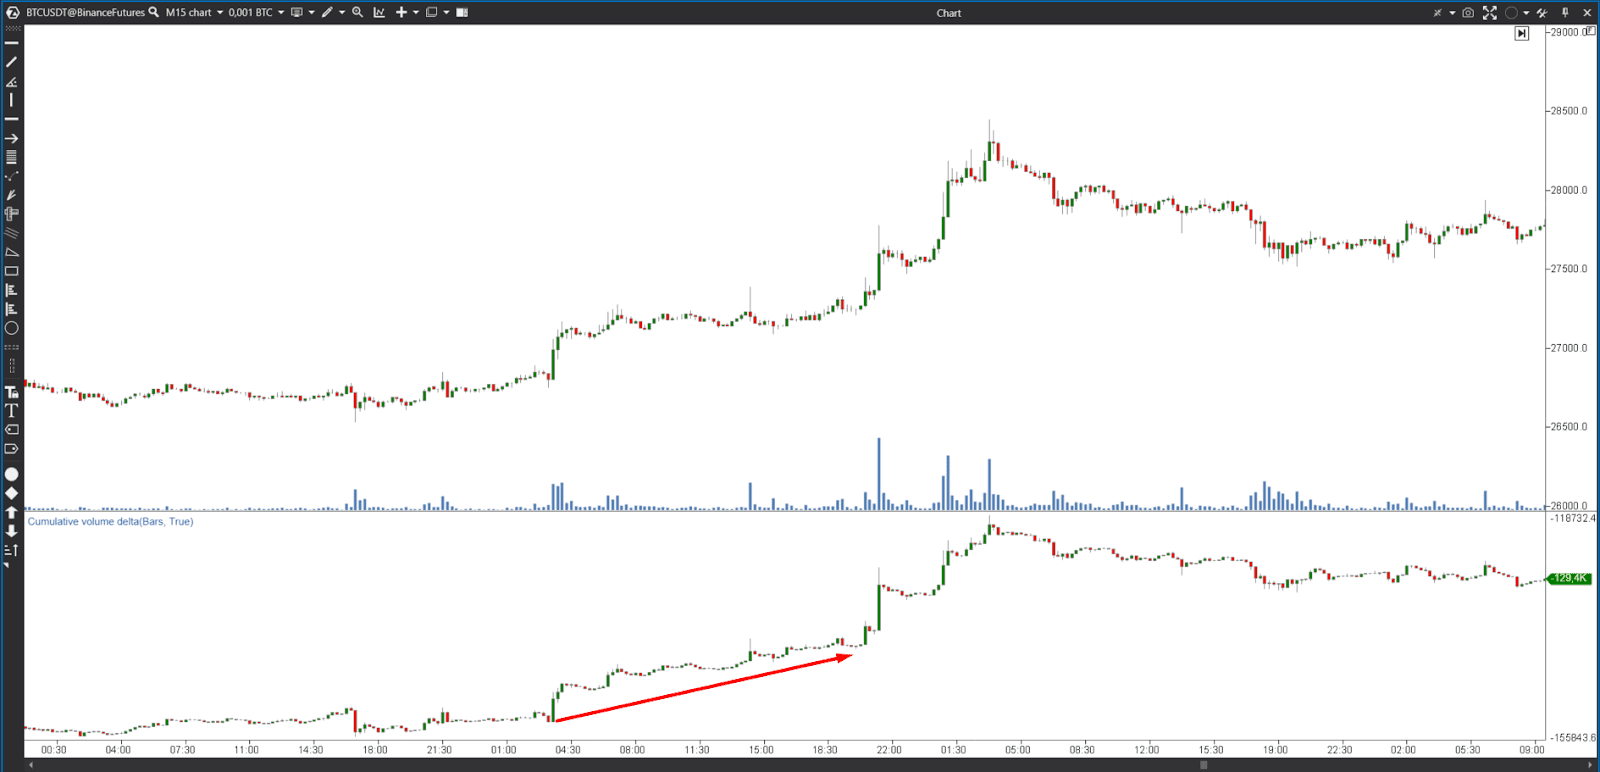Click the right scroll arrow at bottom
The height and width of the screenshot is (772, 1600).
coord(1590,765)
